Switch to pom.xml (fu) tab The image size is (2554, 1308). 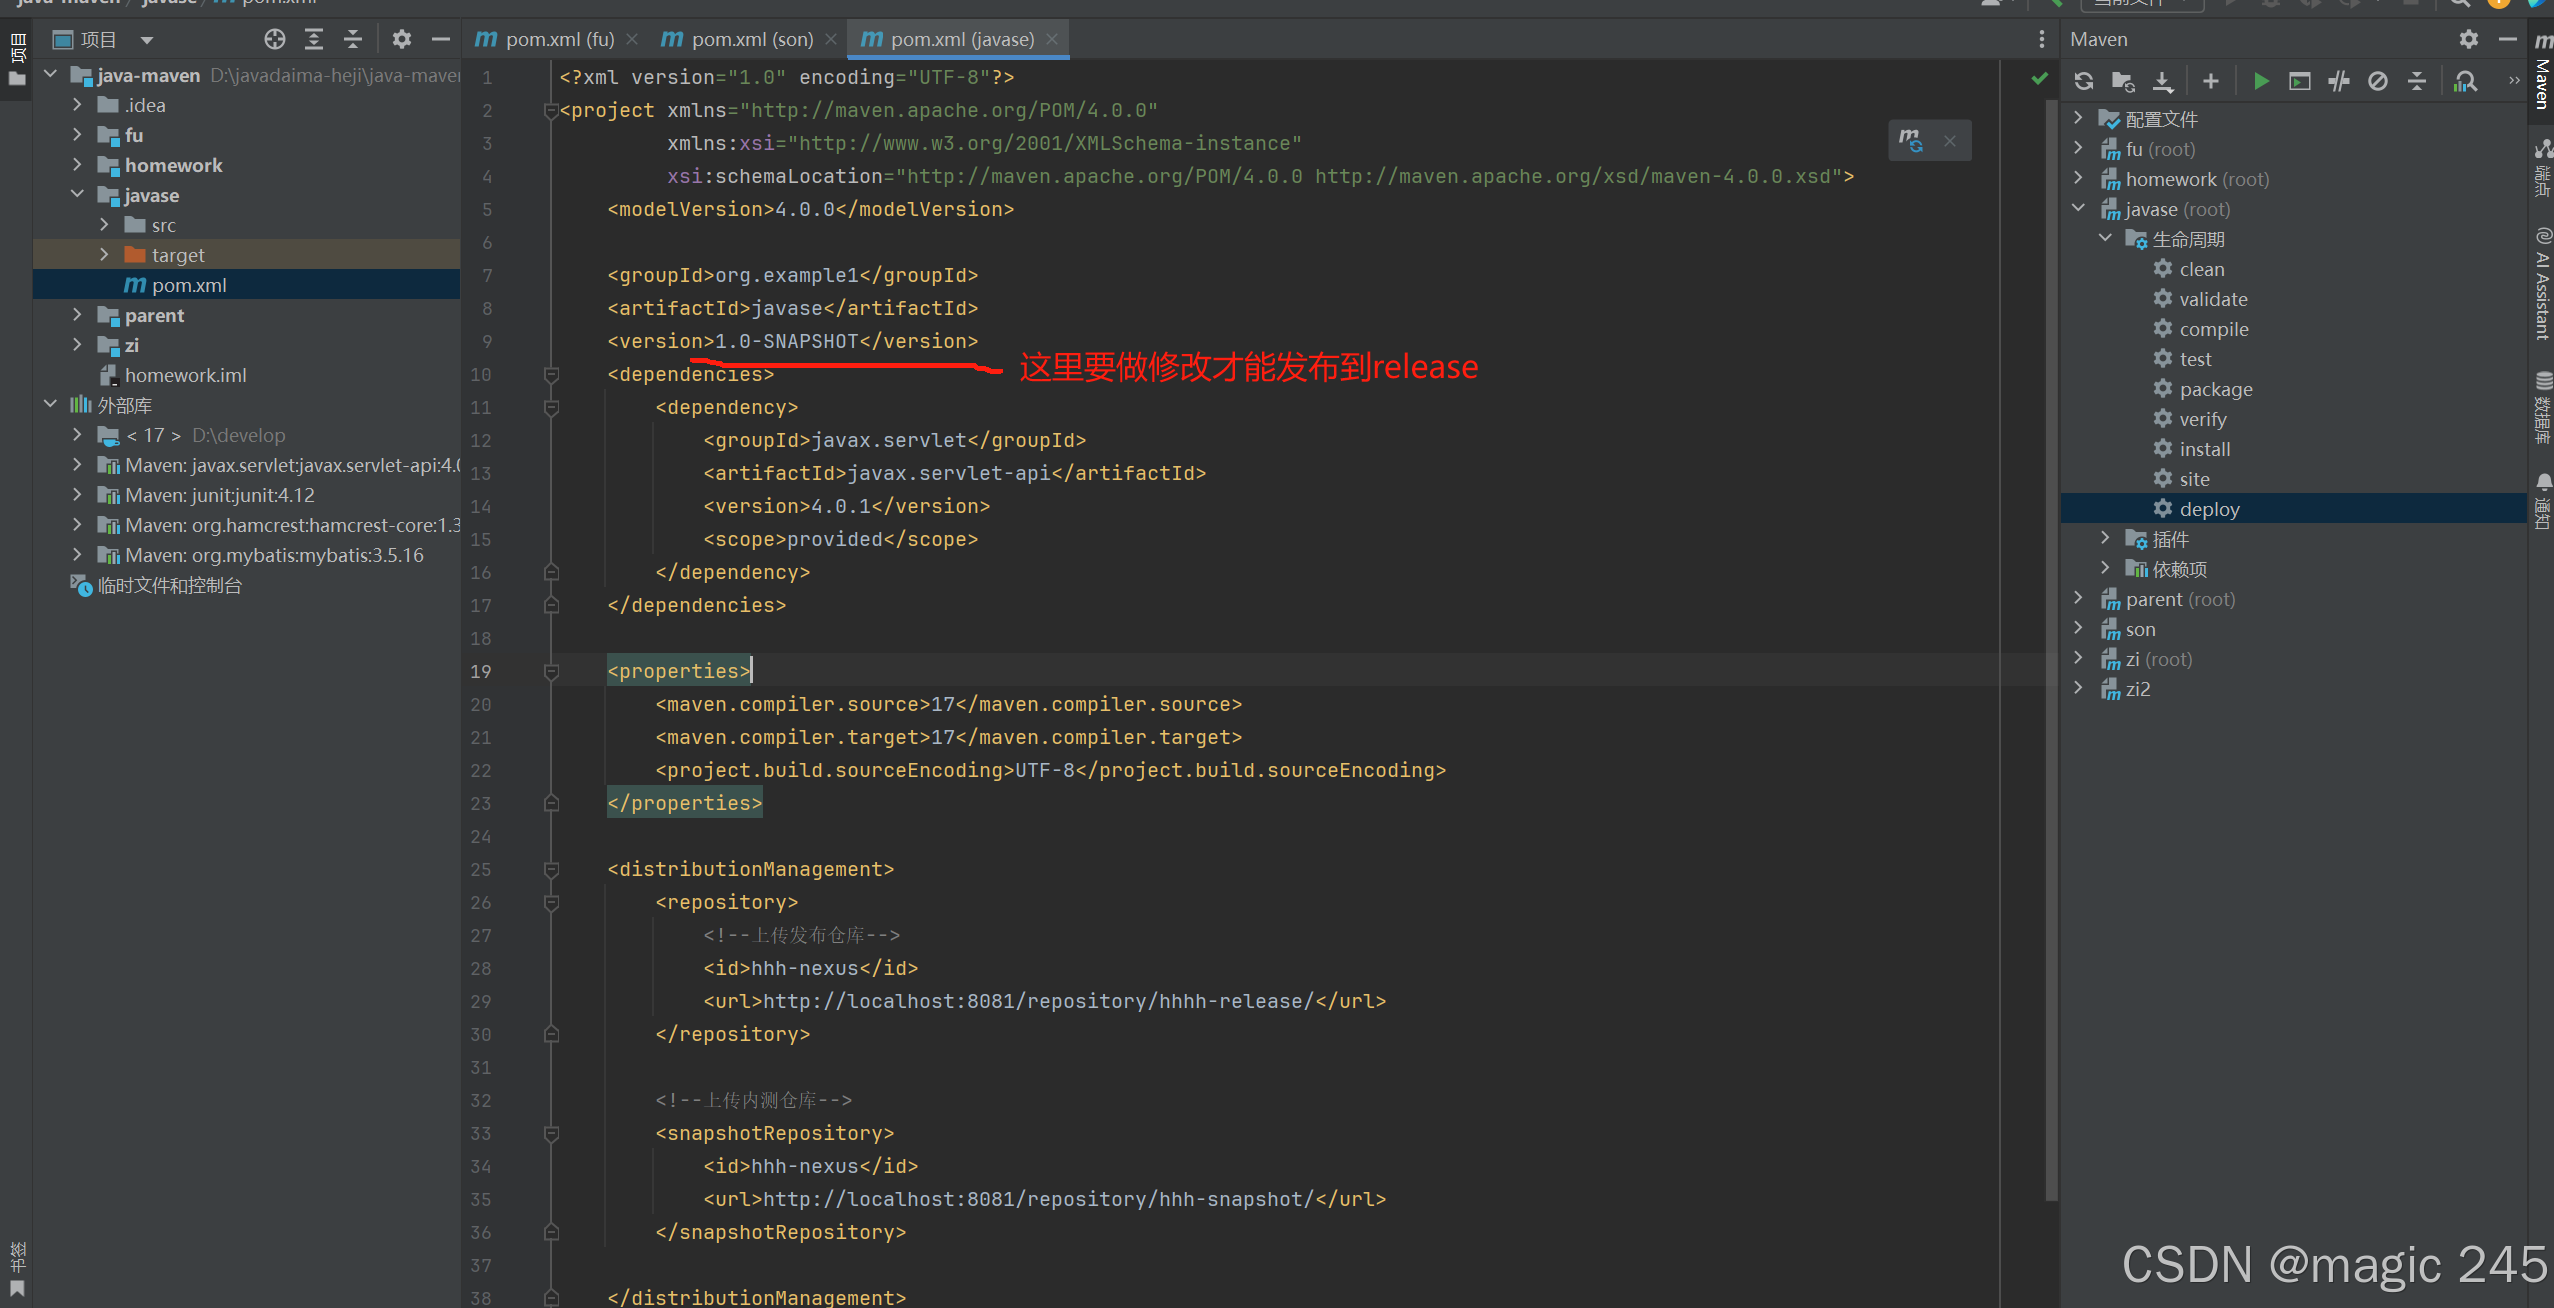pos(558,39)
